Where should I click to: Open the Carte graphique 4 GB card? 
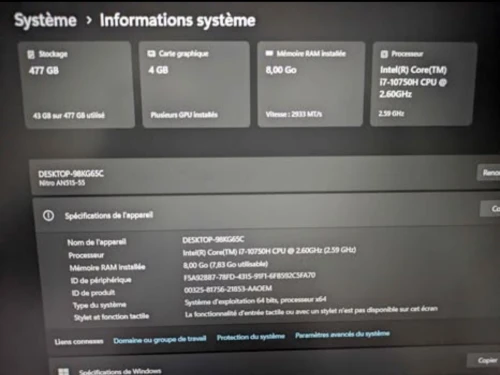point(194,84)
